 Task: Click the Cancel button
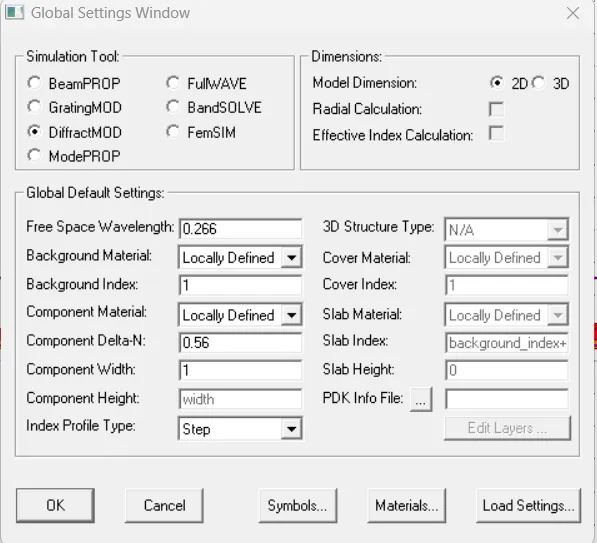pos(164,506)
